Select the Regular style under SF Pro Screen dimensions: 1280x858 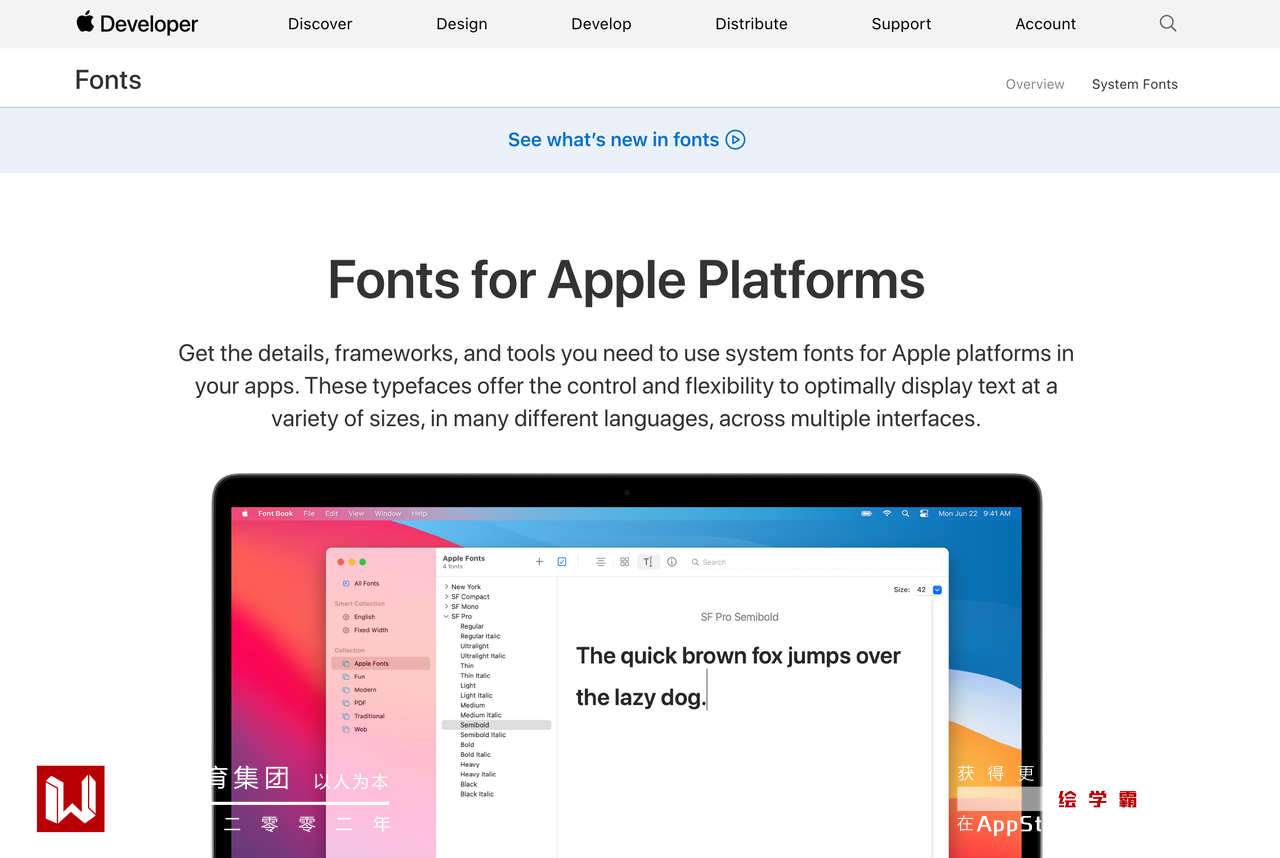point(472,627)
